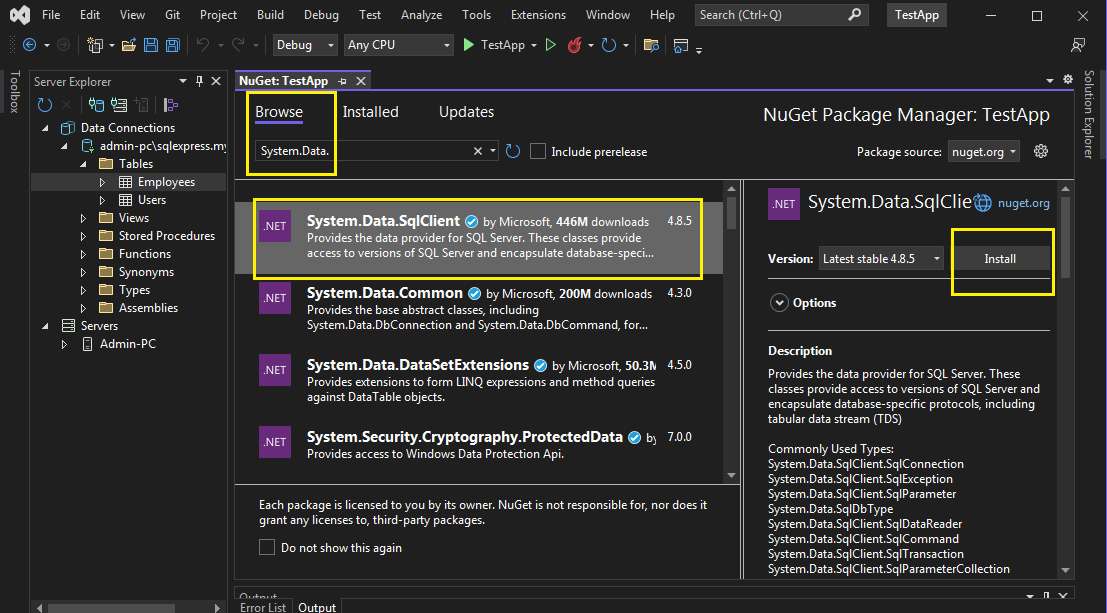Refresh the Server Explorer panel
This screenshot has height=613, width=1107.
(x=44, y=104)
